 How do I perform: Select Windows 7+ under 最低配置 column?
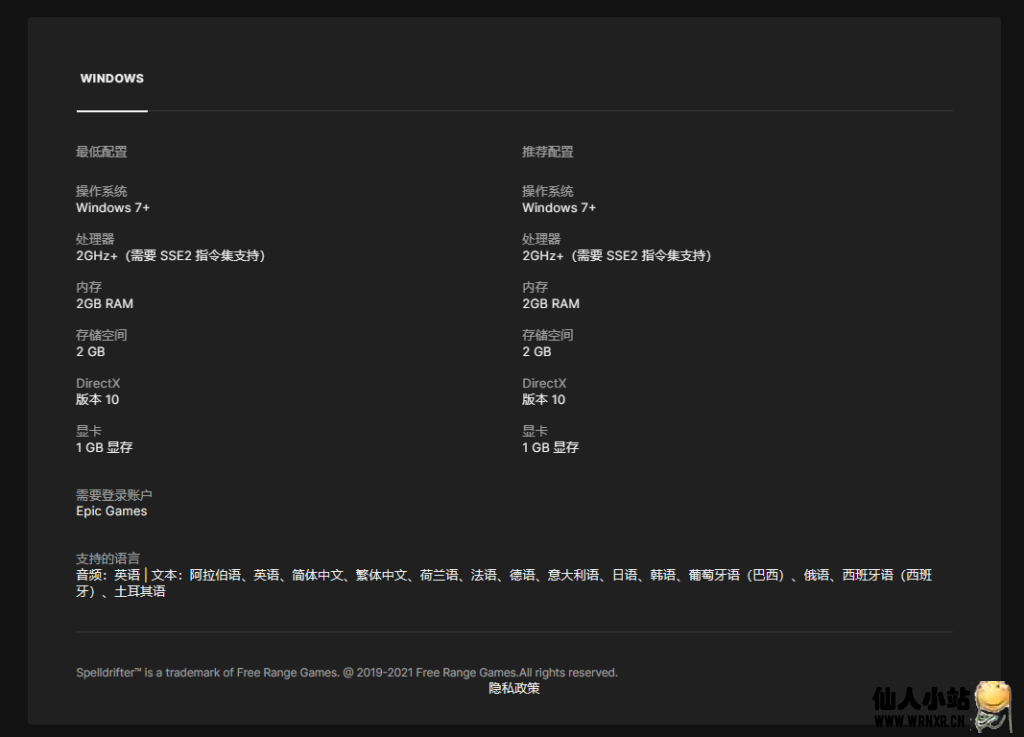(x=113, y=208)
